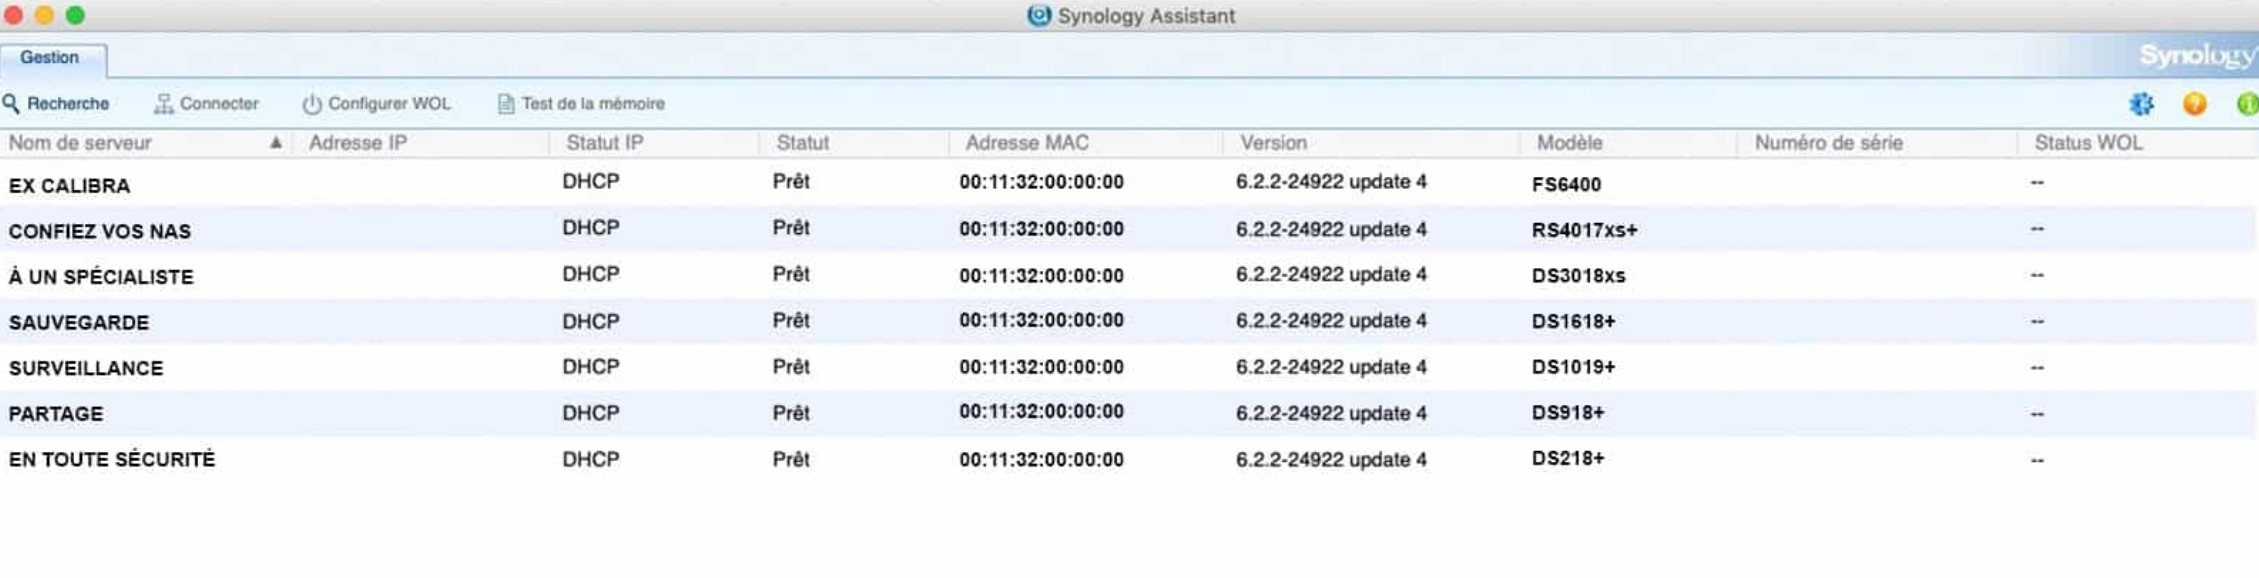Image resolution: width=2259 pixels, height=578 pixels.
Task: Click the Test de la mémoire document icon
Action: click(506, 104)
